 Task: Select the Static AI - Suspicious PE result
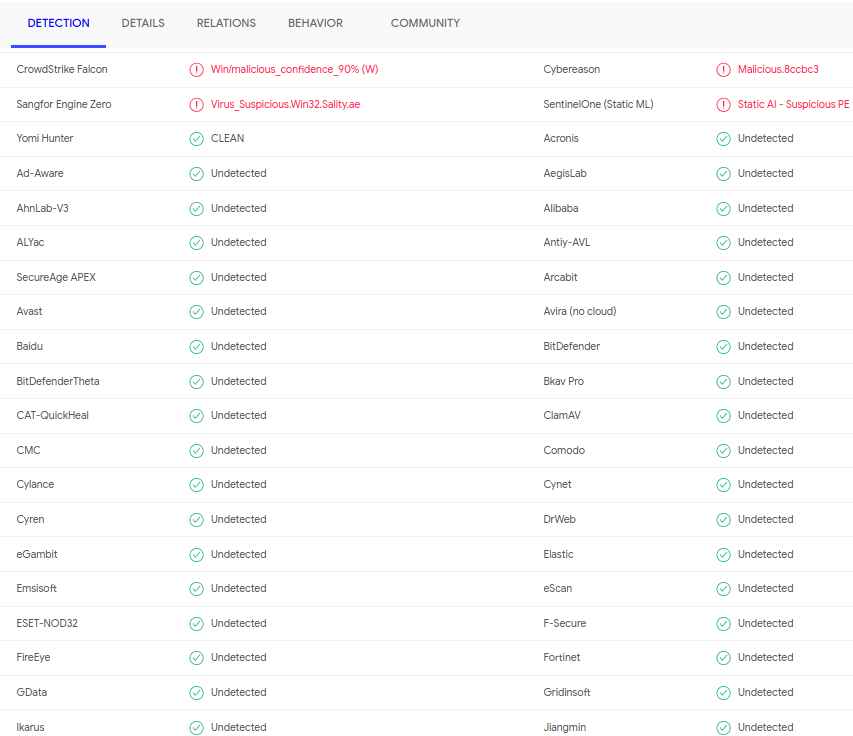[793, 104]
